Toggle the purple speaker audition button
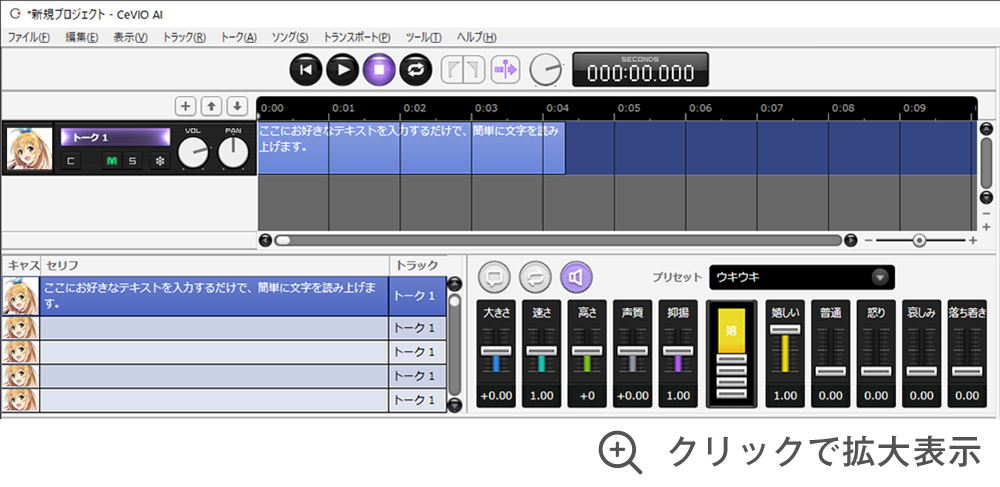The image size is (1000, 487). (x=577, y=277)
